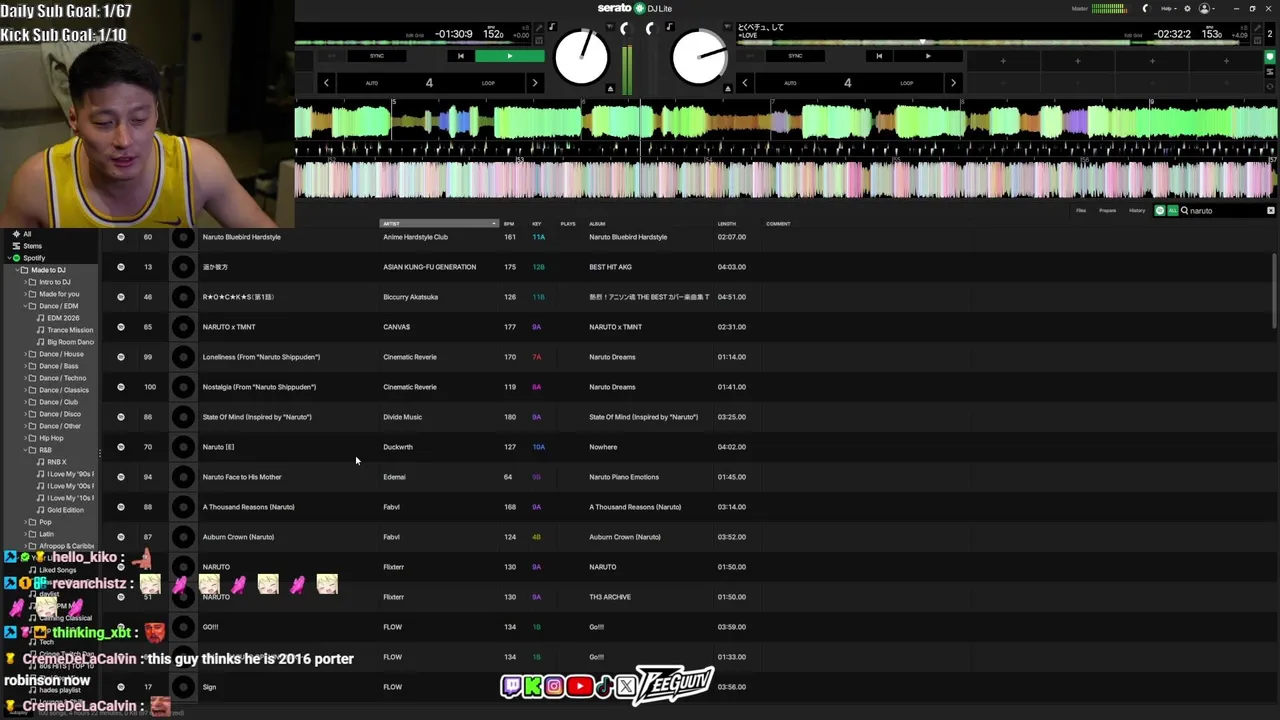Click album art of State Of Mind track
This screenshot has width=1280, height=720.
click(183, 417)
